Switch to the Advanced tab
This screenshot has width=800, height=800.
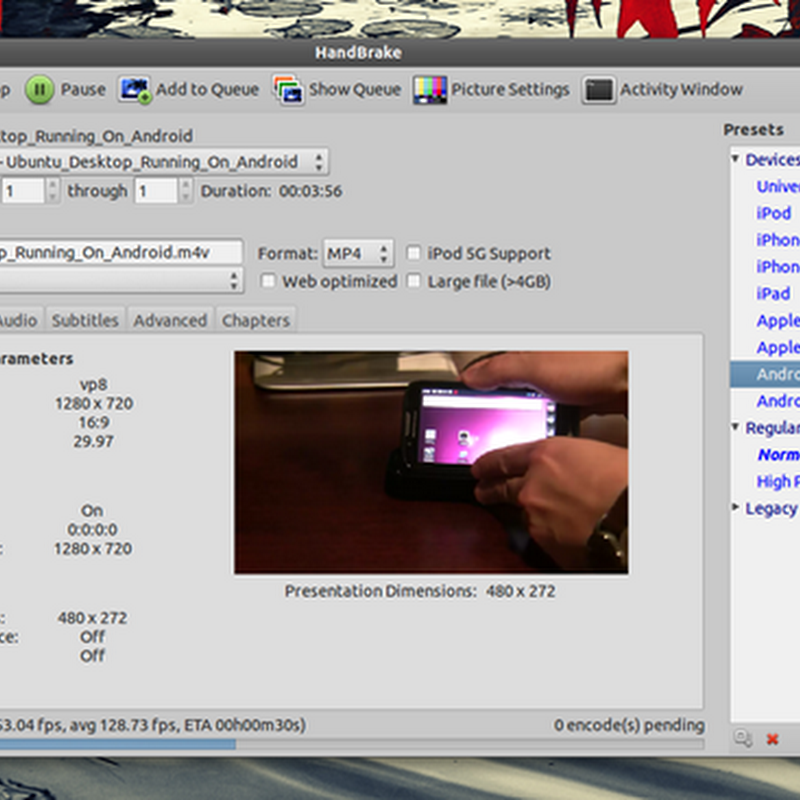170,320
